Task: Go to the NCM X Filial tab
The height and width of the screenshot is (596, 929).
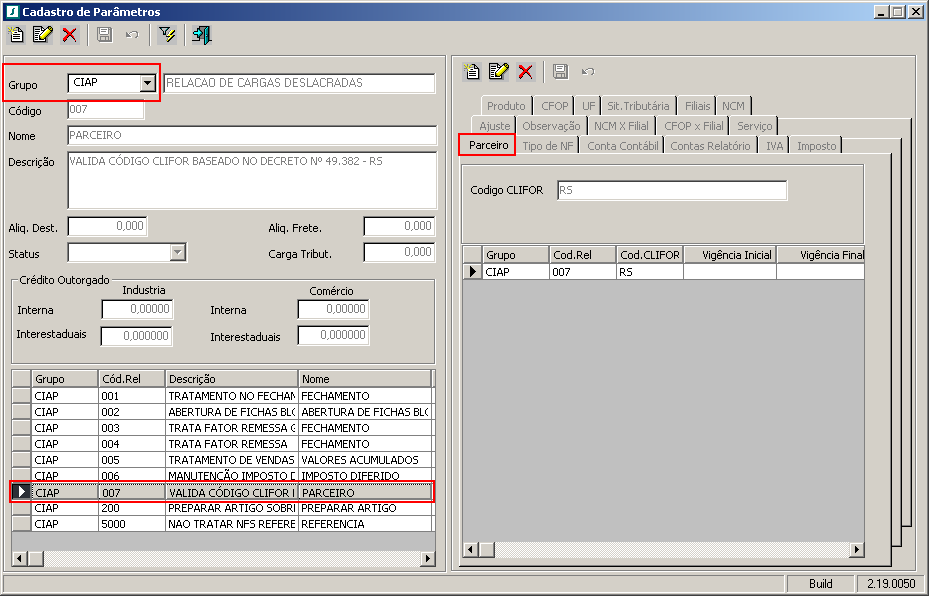Action: point(621,126)
